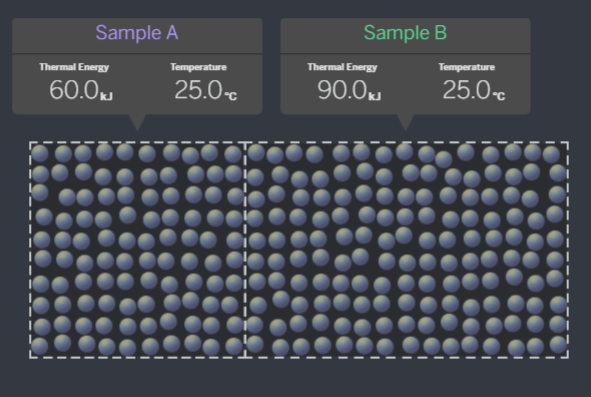This screenshot has width=591, height=397.
Task: Click the Sample B callout pointer arrow
Action: (x=406, y=122)
